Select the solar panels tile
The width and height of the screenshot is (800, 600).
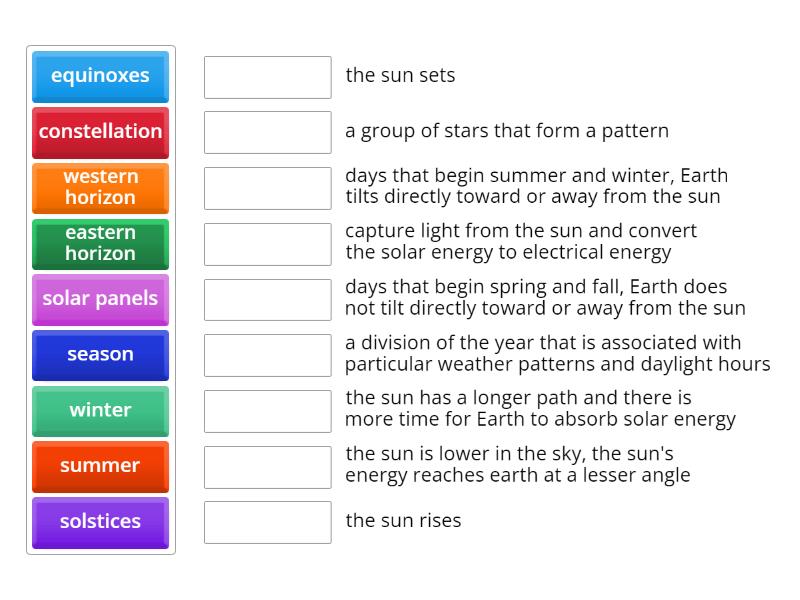(100, 299)
